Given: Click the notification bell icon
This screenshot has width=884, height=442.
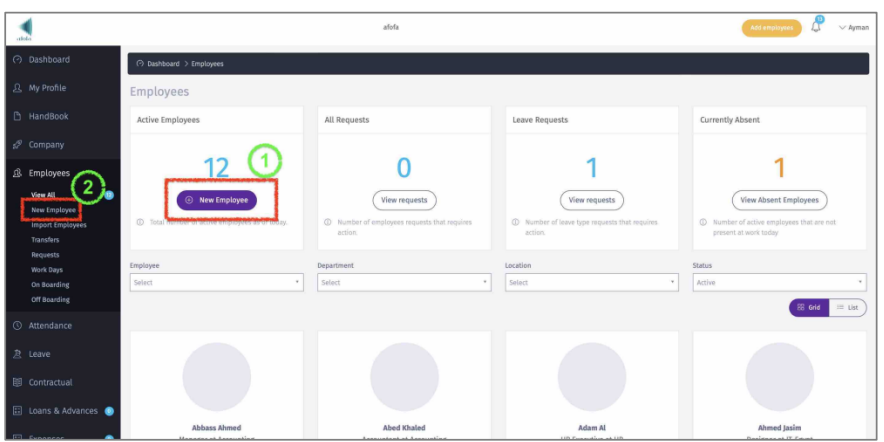Looking at the screenshot, I should point(816,27).
